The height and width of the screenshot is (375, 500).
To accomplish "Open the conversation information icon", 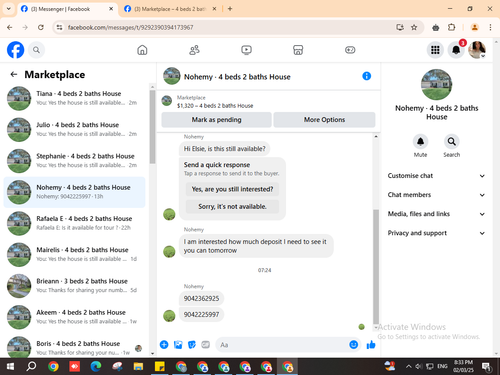I will (367, 76).
